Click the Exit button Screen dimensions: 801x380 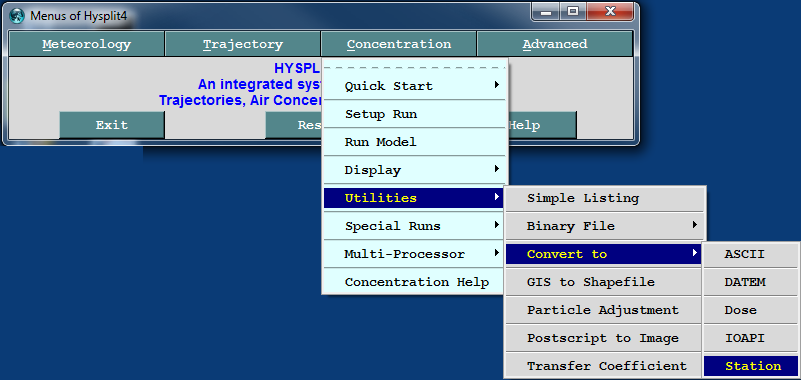(x=112, y=125)
